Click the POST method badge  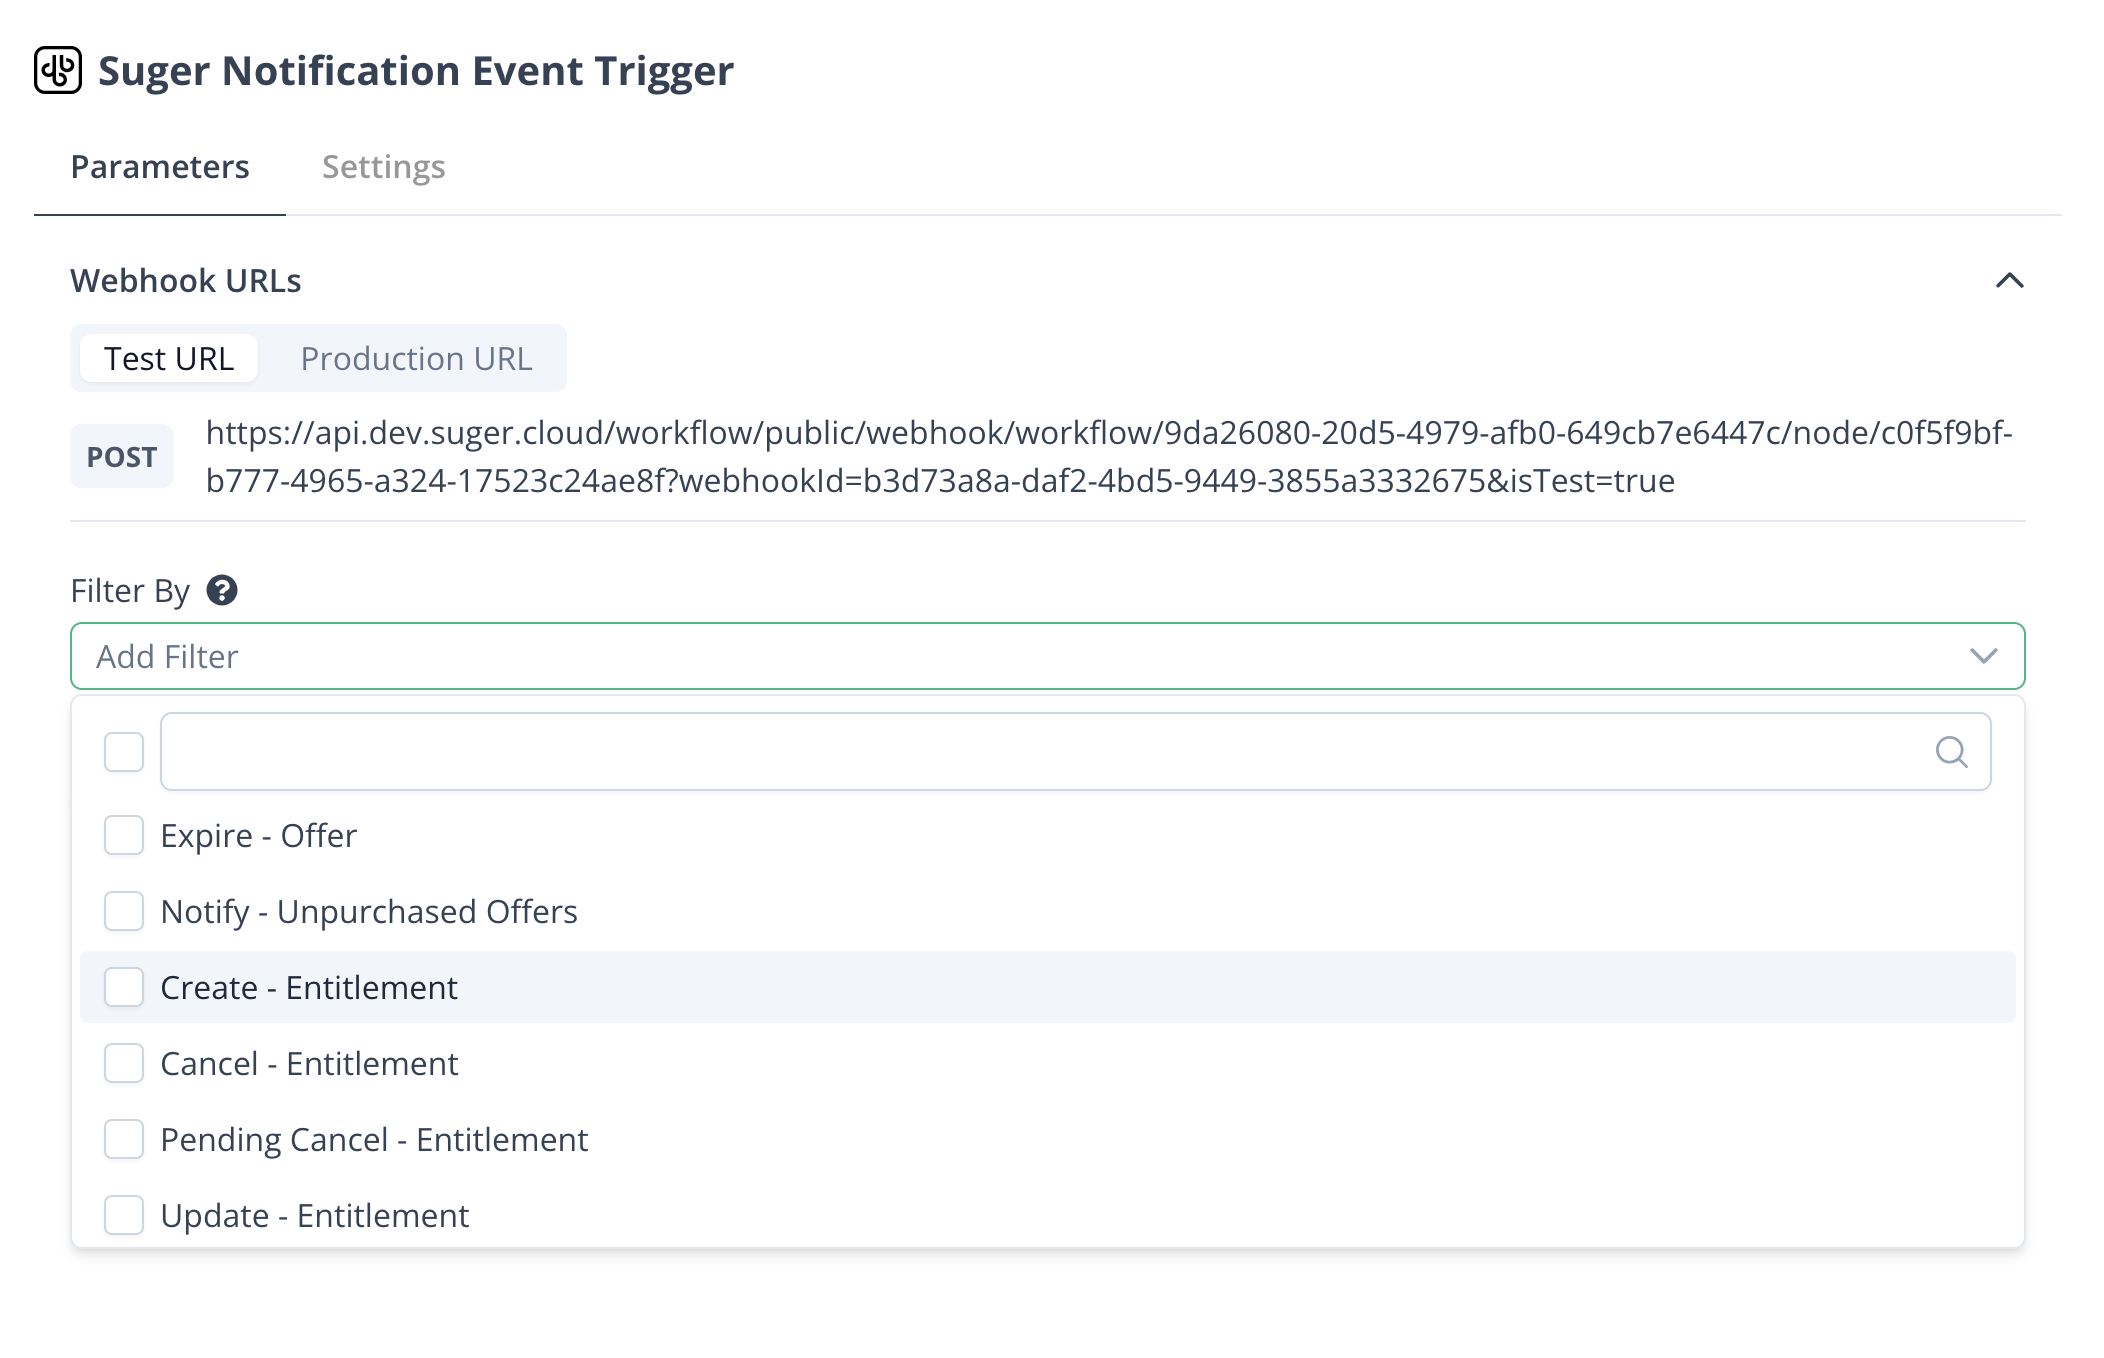[122, 457]
